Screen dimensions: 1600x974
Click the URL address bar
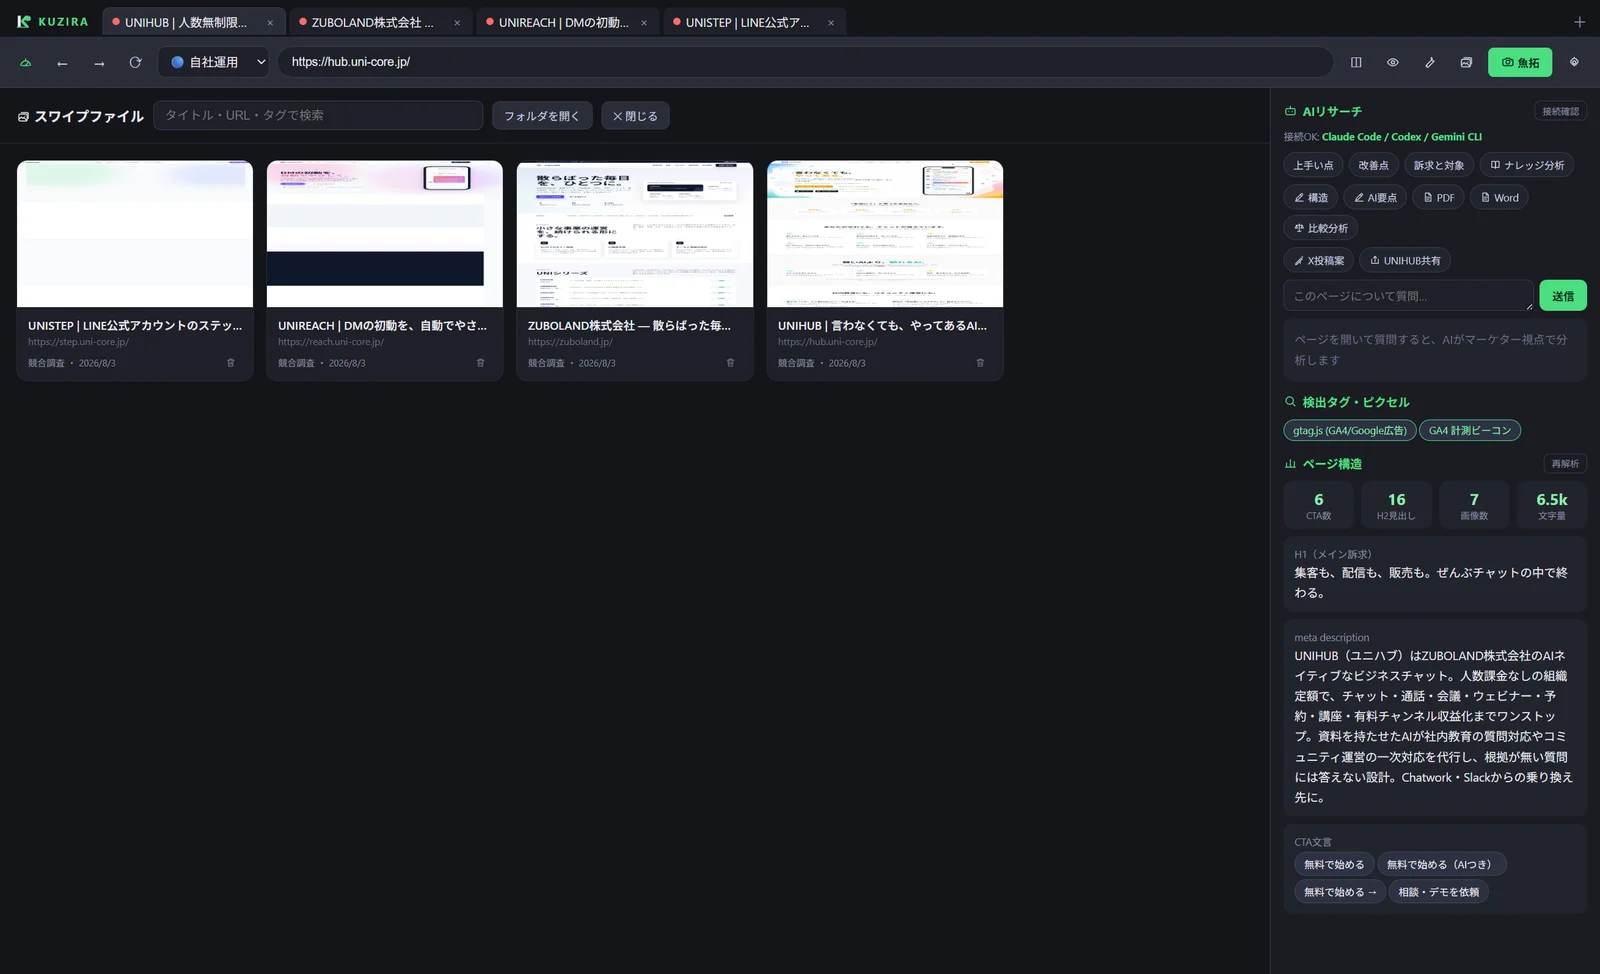[x=805, y=62]
